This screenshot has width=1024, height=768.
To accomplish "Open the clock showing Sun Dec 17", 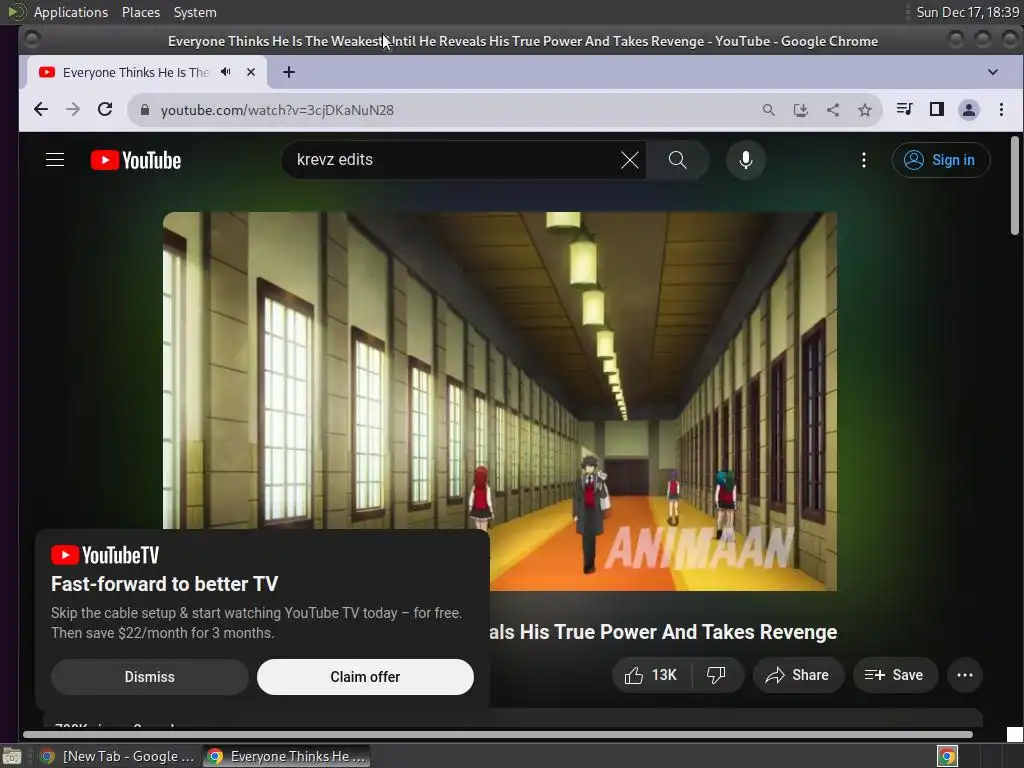I will click(967, 12).
